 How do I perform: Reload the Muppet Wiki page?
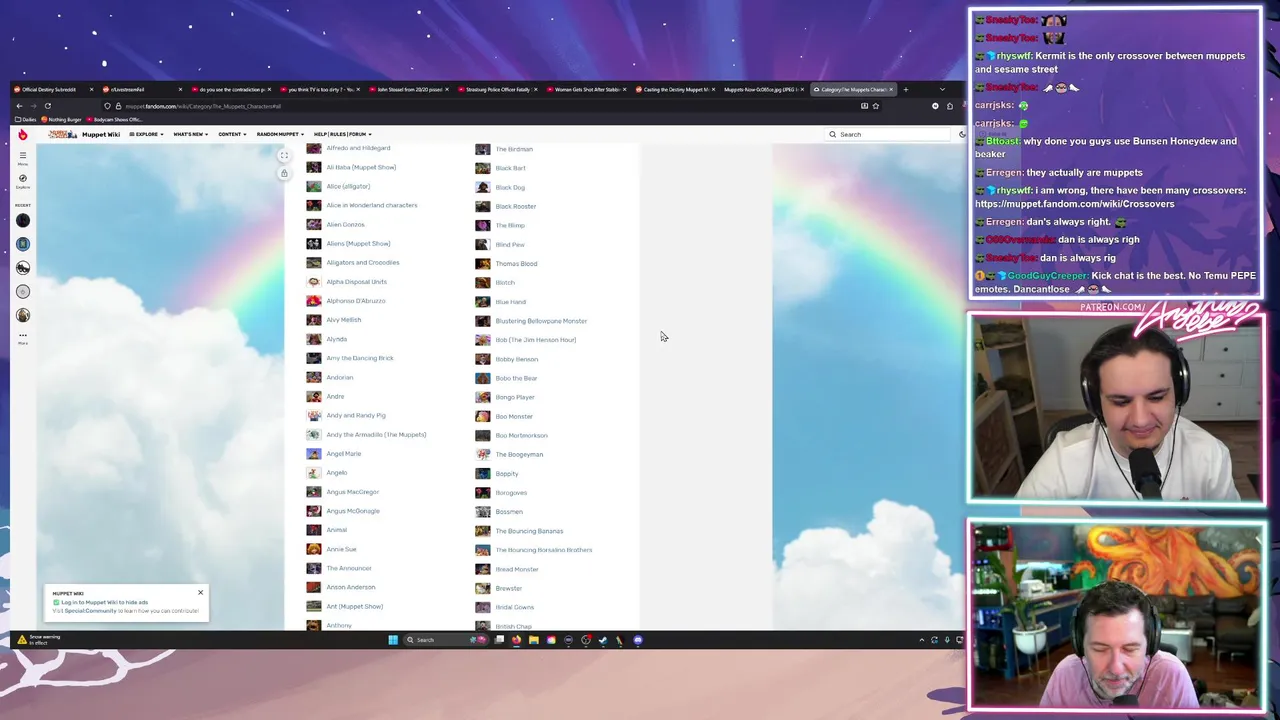(x=47, y=106)
